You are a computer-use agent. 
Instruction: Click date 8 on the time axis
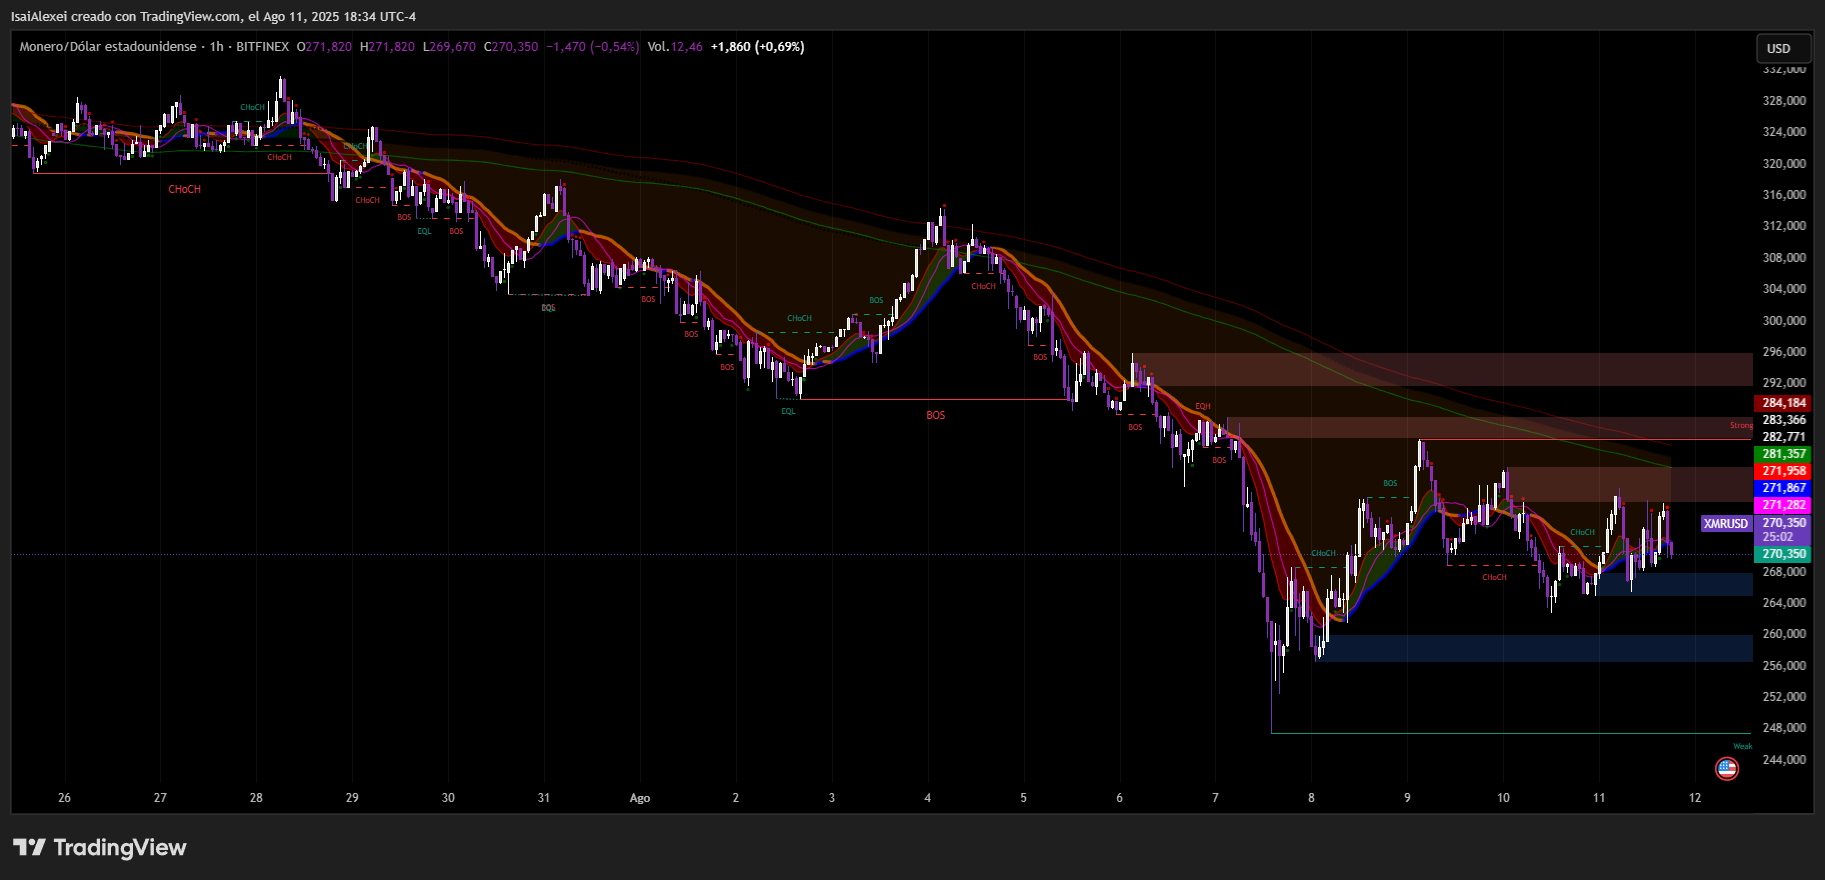click(x=1311, y=798)
